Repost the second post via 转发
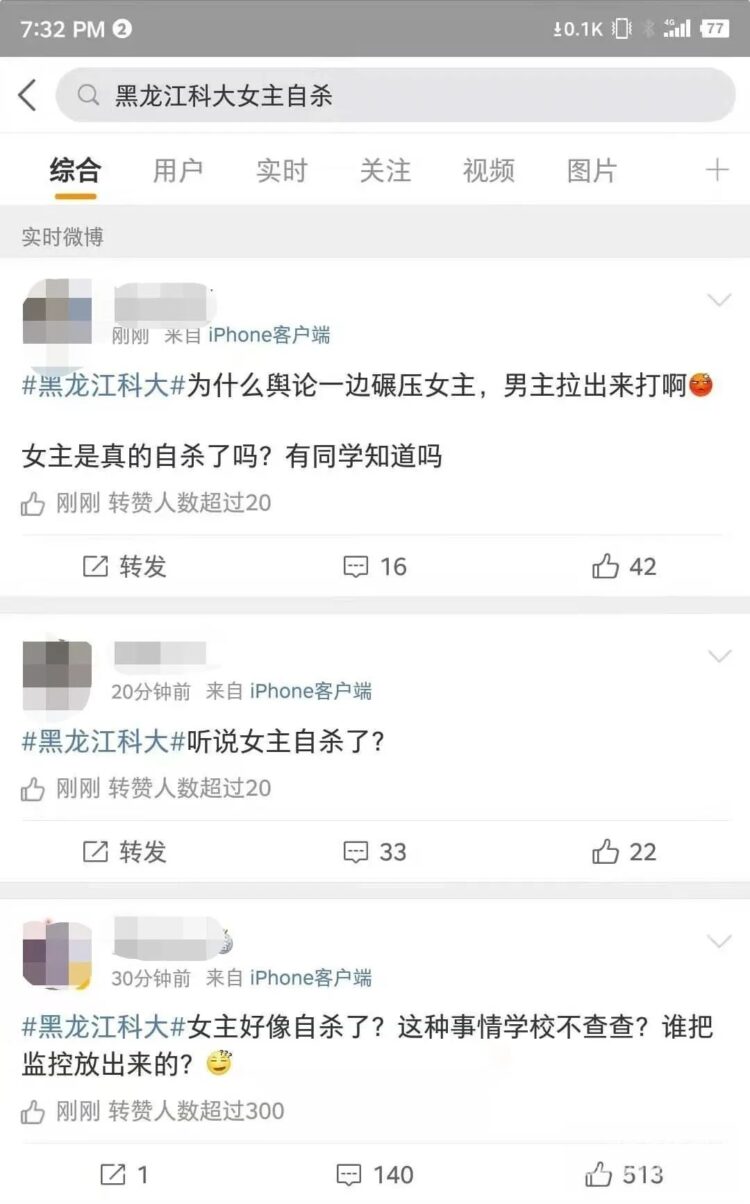 tap(124, 852)
